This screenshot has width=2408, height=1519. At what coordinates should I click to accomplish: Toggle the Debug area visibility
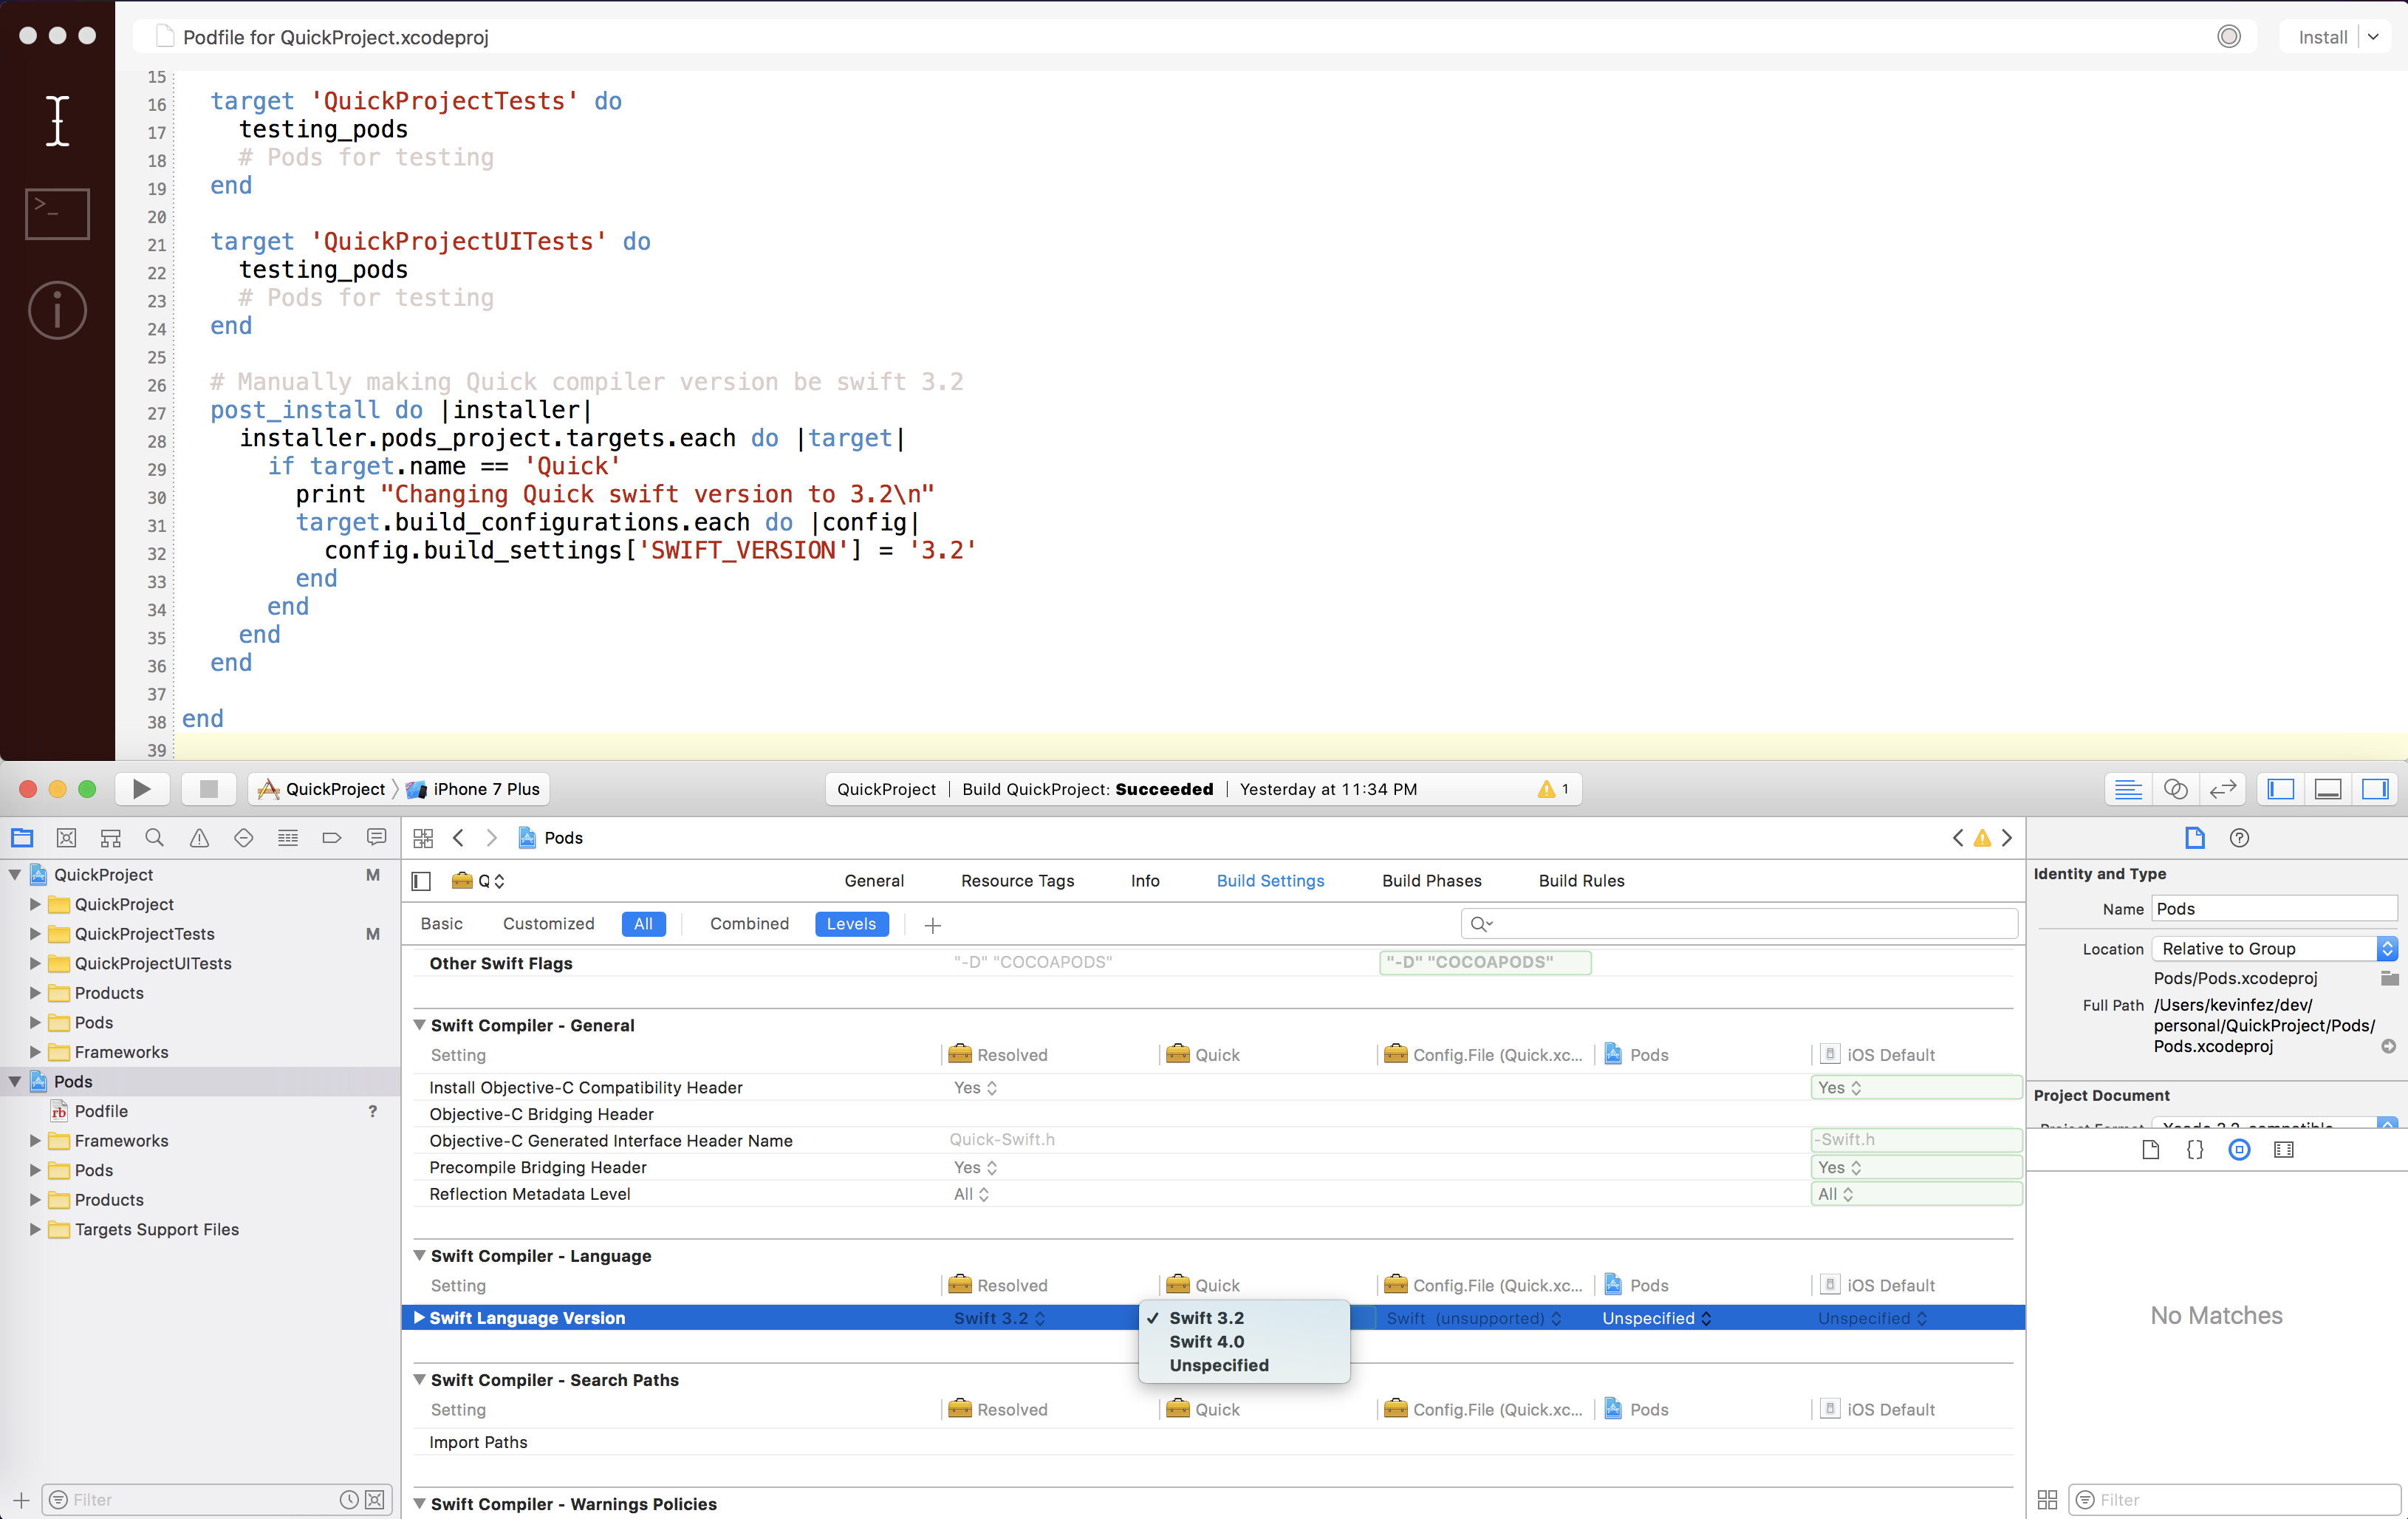(x=2328, y=789)
